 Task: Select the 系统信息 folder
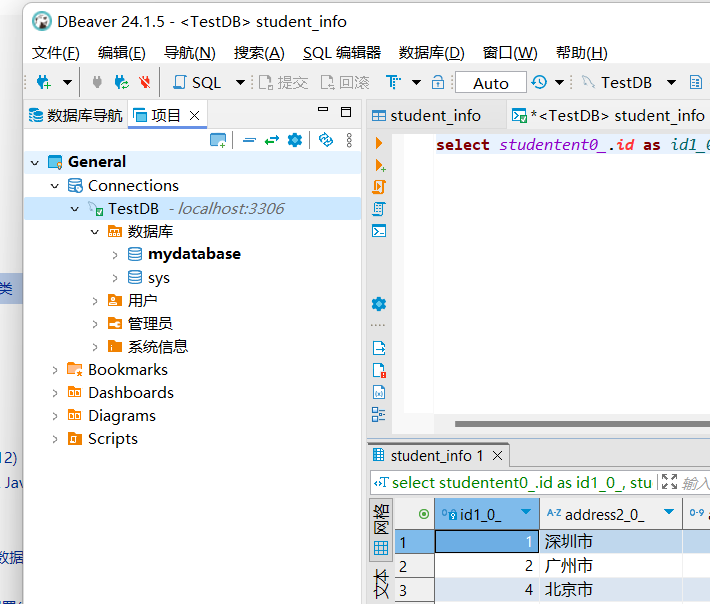click(x=158, y=347)
